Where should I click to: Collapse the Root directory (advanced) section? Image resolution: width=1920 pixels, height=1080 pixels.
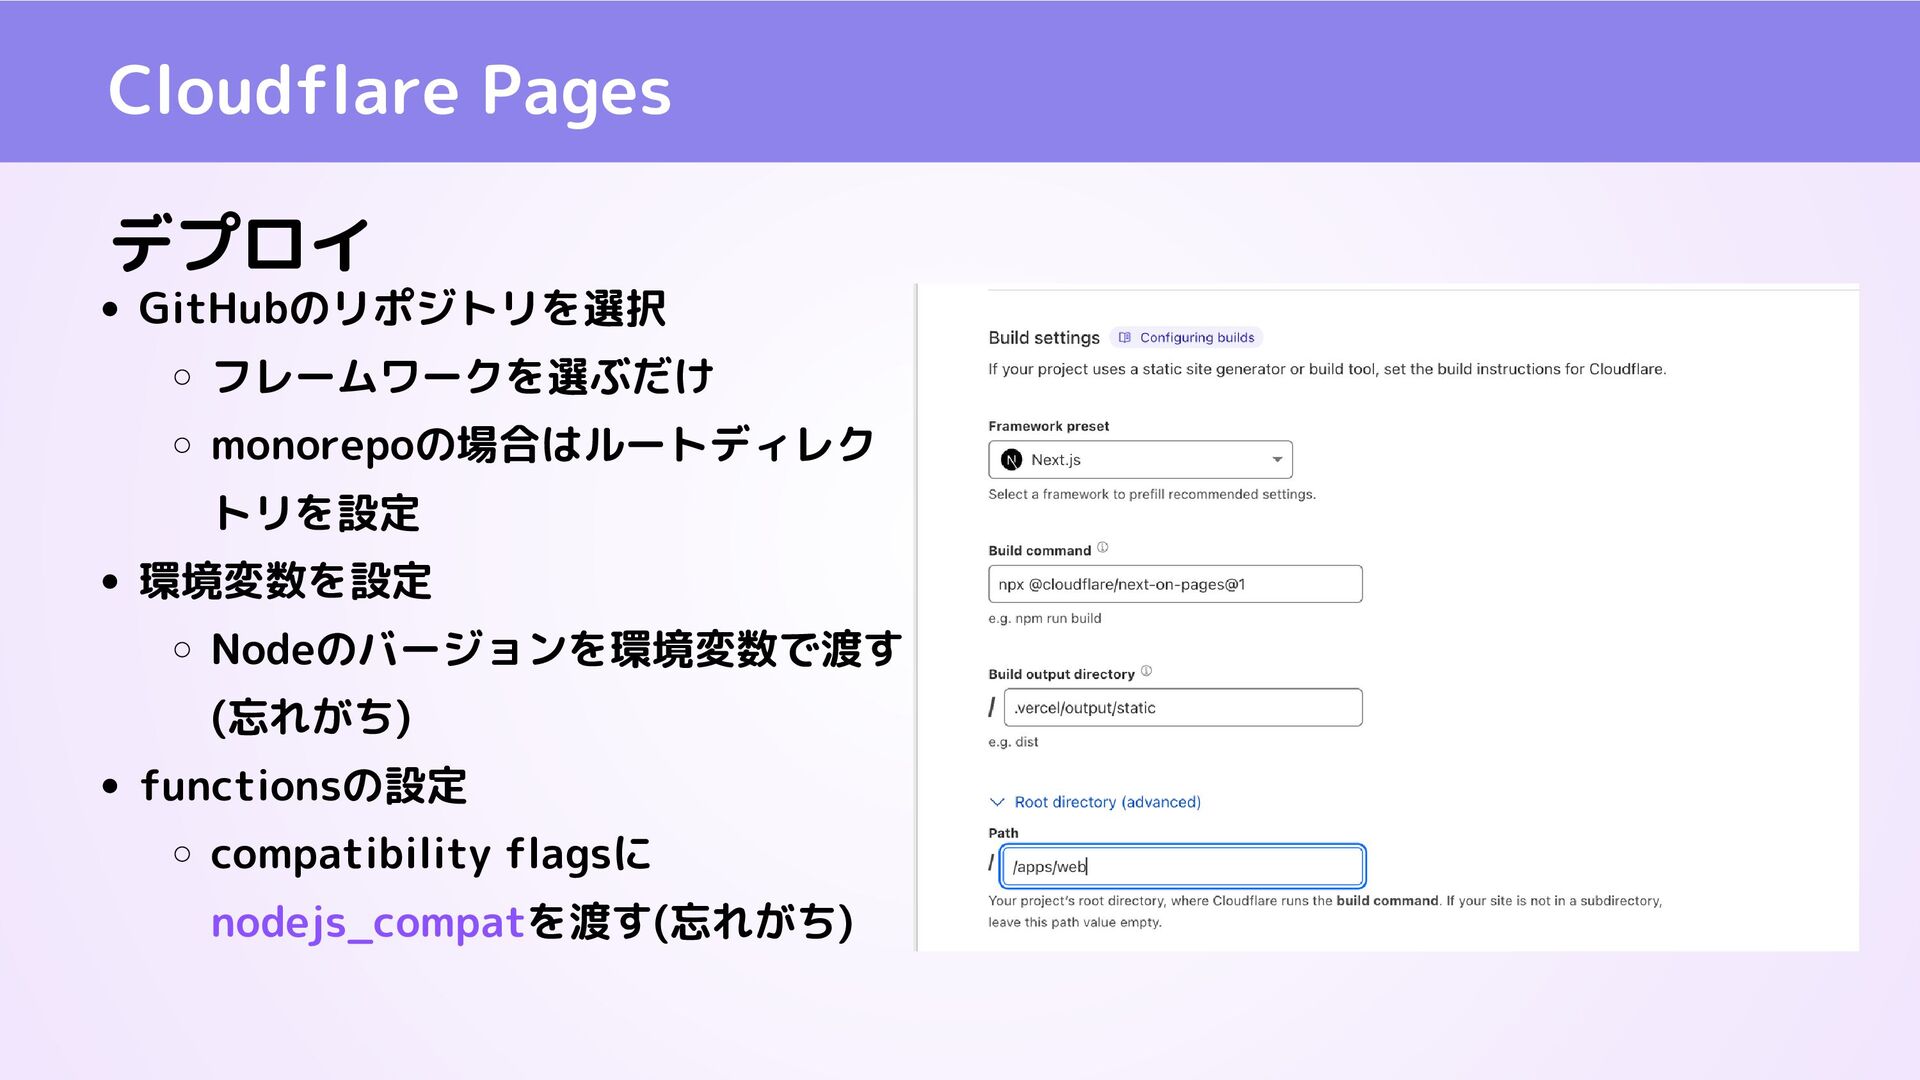1095,802
